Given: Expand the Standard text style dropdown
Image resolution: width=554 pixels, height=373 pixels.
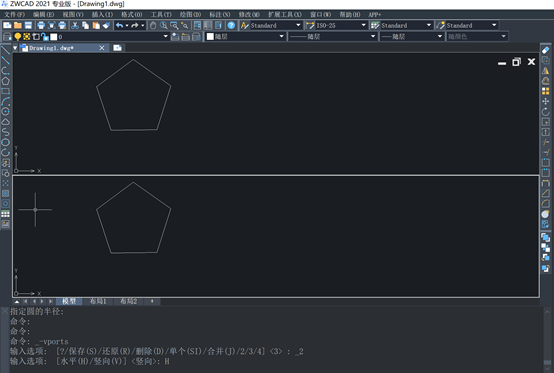Looking at the screenshot, I should pos(298,25).
